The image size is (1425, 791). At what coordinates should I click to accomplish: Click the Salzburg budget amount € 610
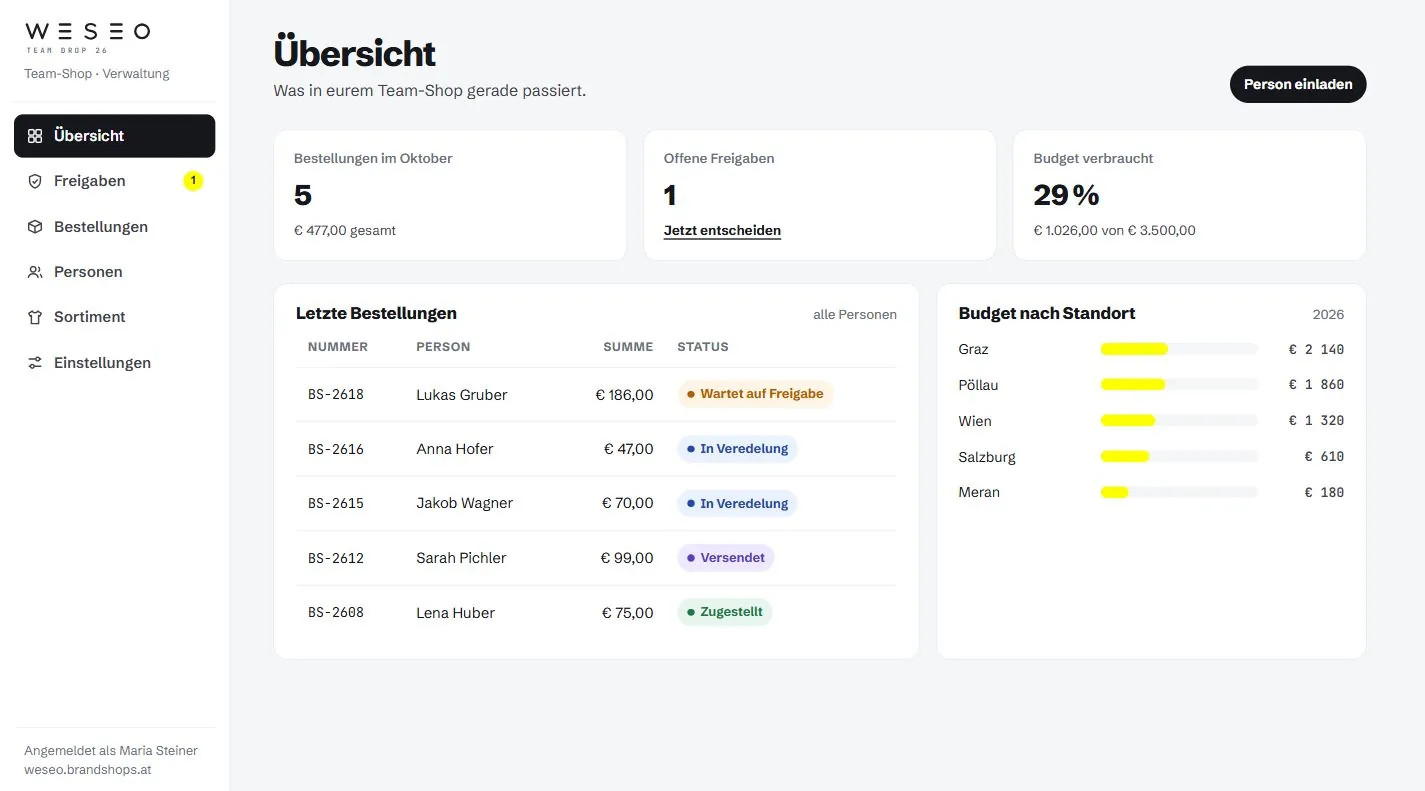1325,457
